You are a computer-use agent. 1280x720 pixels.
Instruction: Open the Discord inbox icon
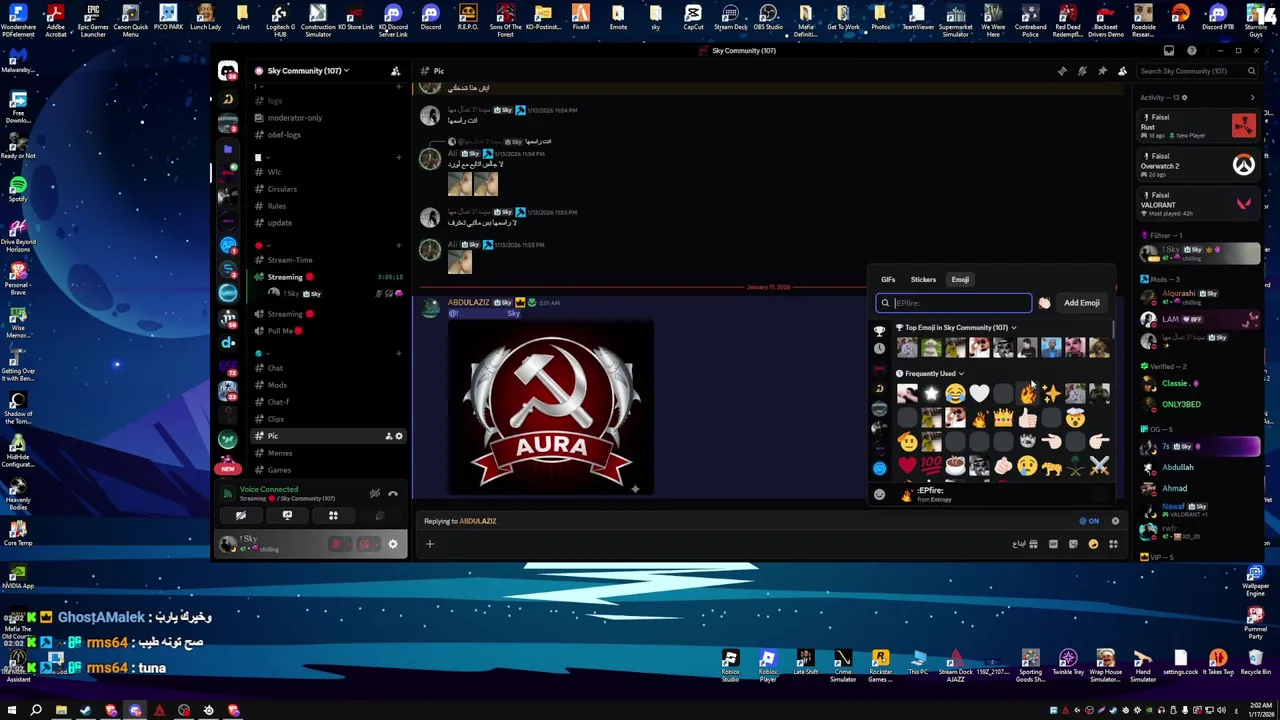[1168, 51]
